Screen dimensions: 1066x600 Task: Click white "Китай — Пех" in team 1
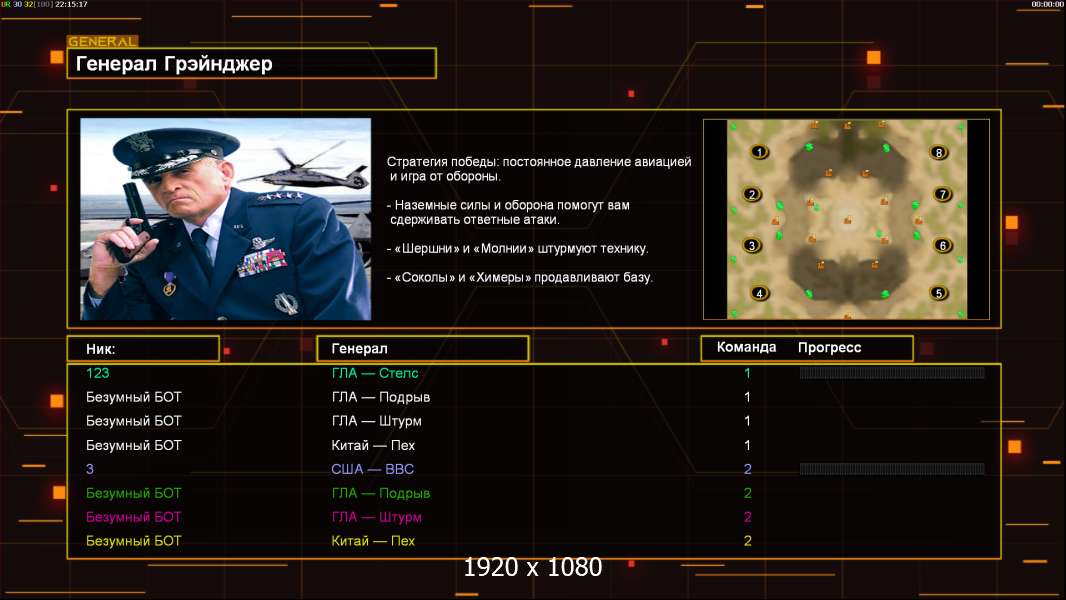pyautogui.click(x=373, y=445)
